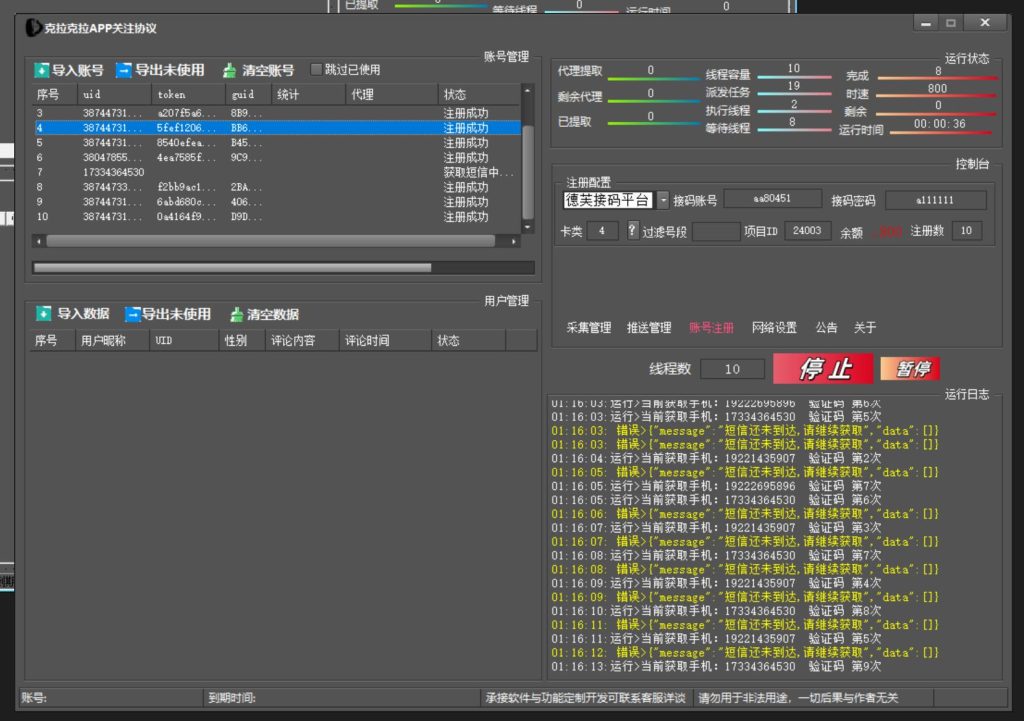This screenshot has height=721, width=1024.
Task: Click the account list scroll right arrow
Action: click(515, 241)
